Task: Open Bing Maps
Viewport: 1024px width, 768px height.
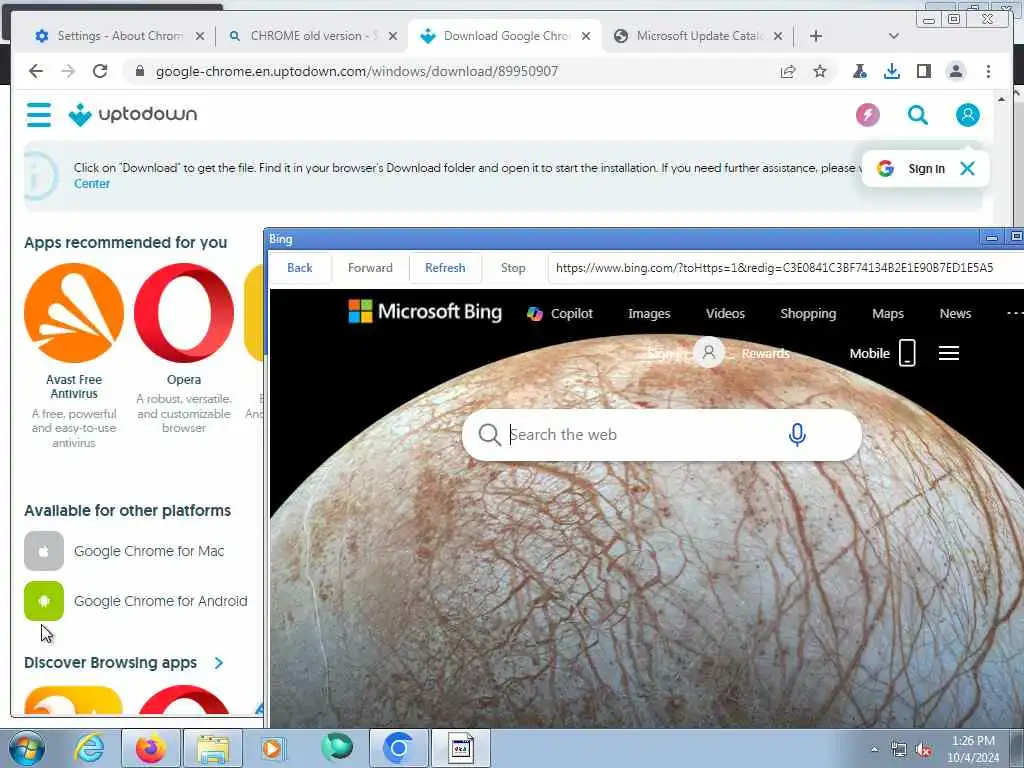Action: pos(888,313)
